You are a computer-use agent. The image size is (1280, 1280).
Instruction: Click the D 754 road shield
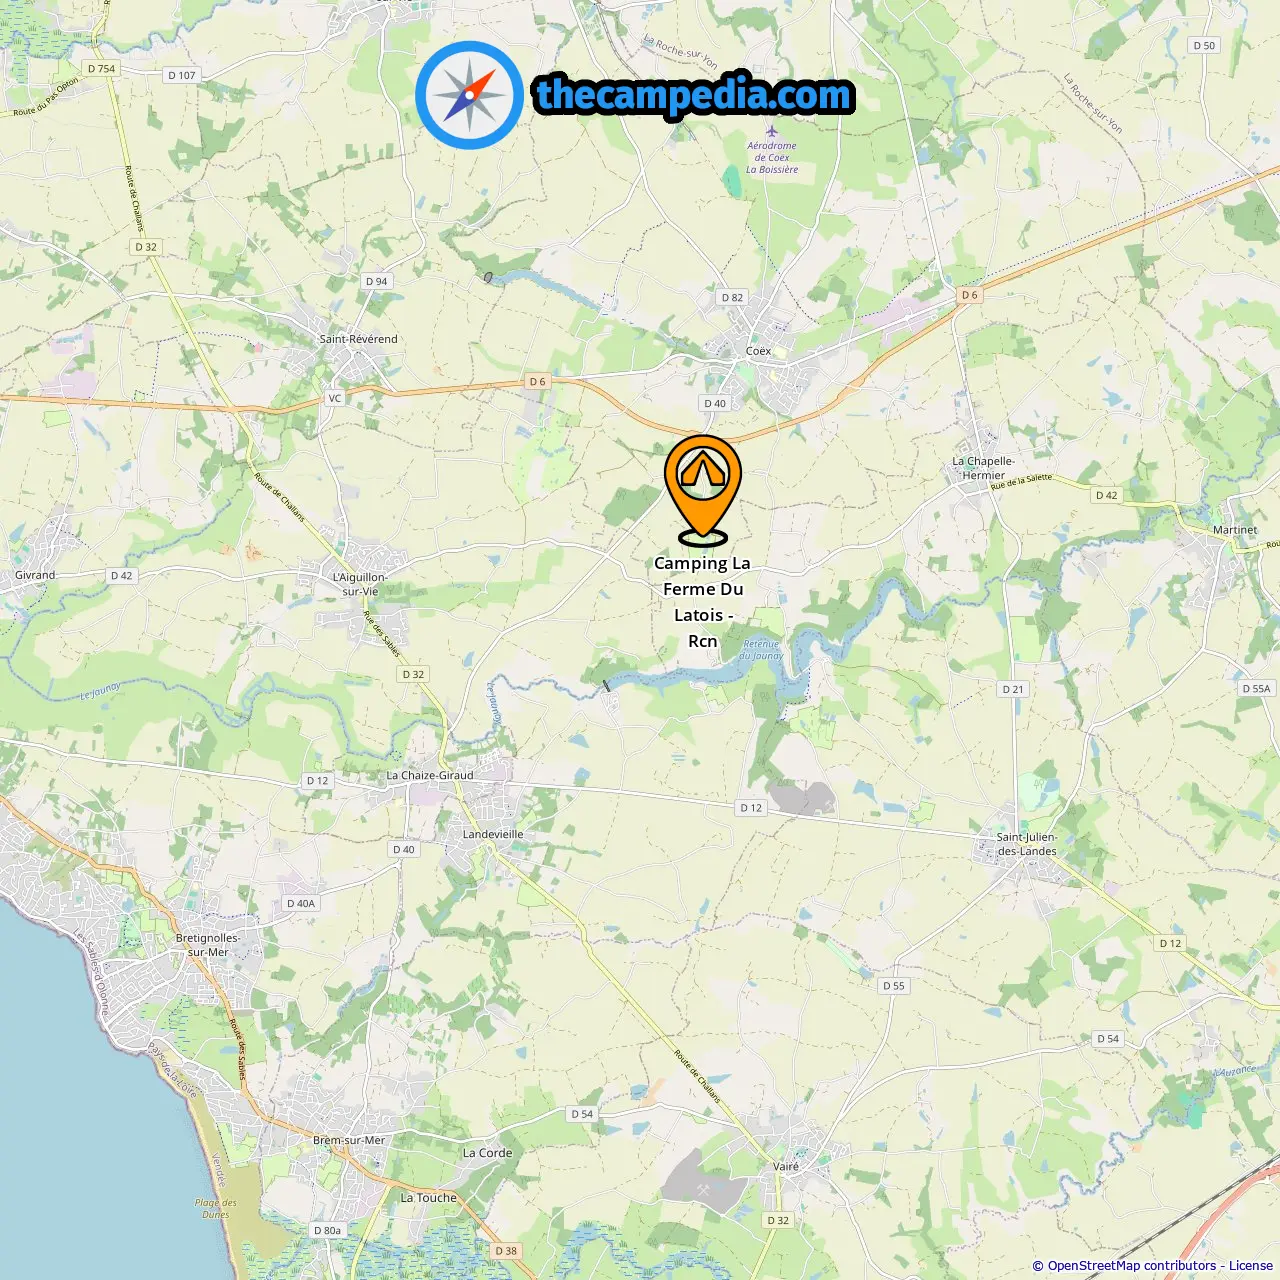click(x=101, y=69)
